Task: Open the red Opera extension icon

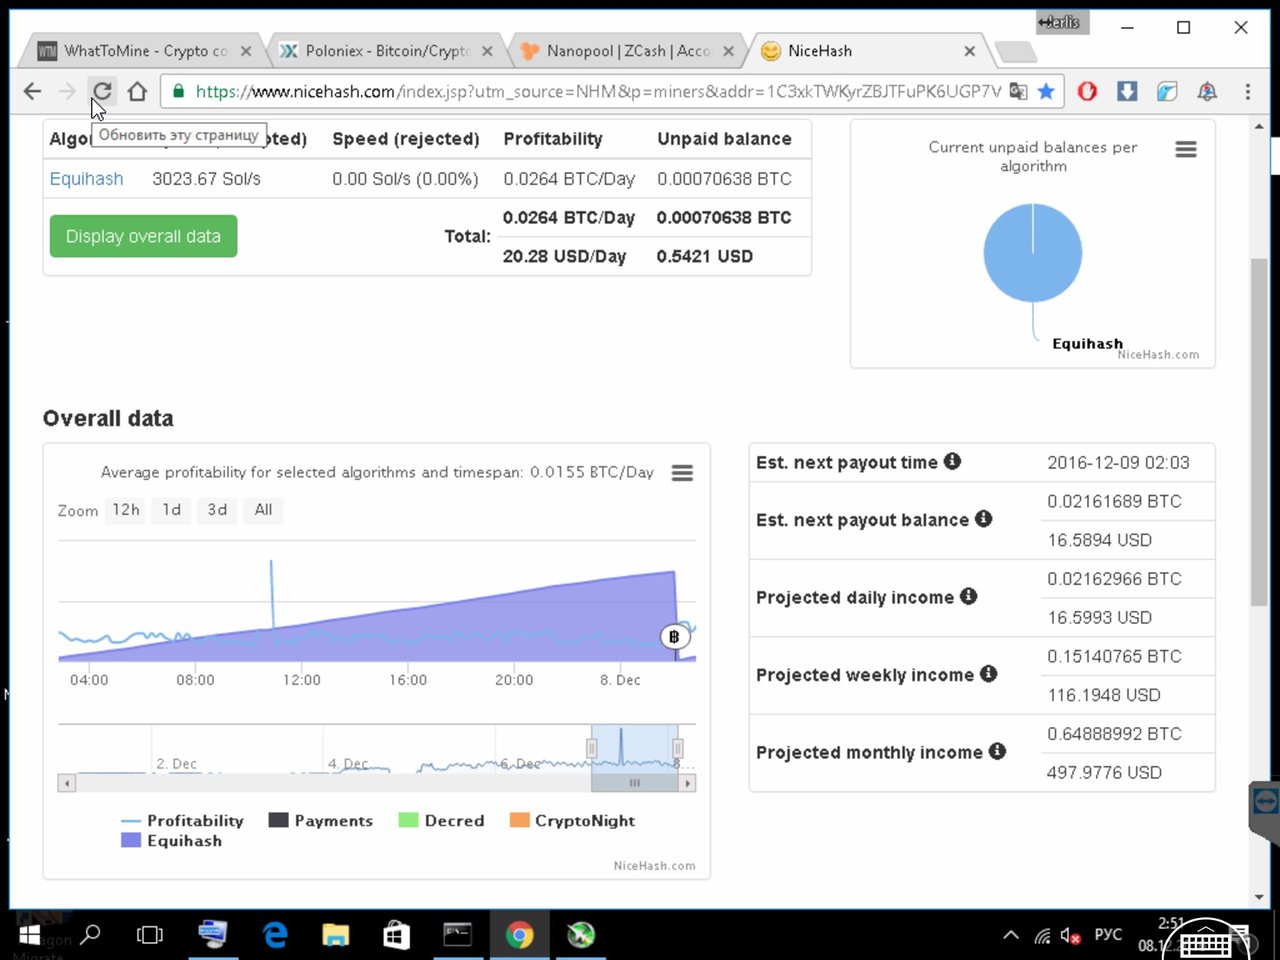Action: [1088, 92]
